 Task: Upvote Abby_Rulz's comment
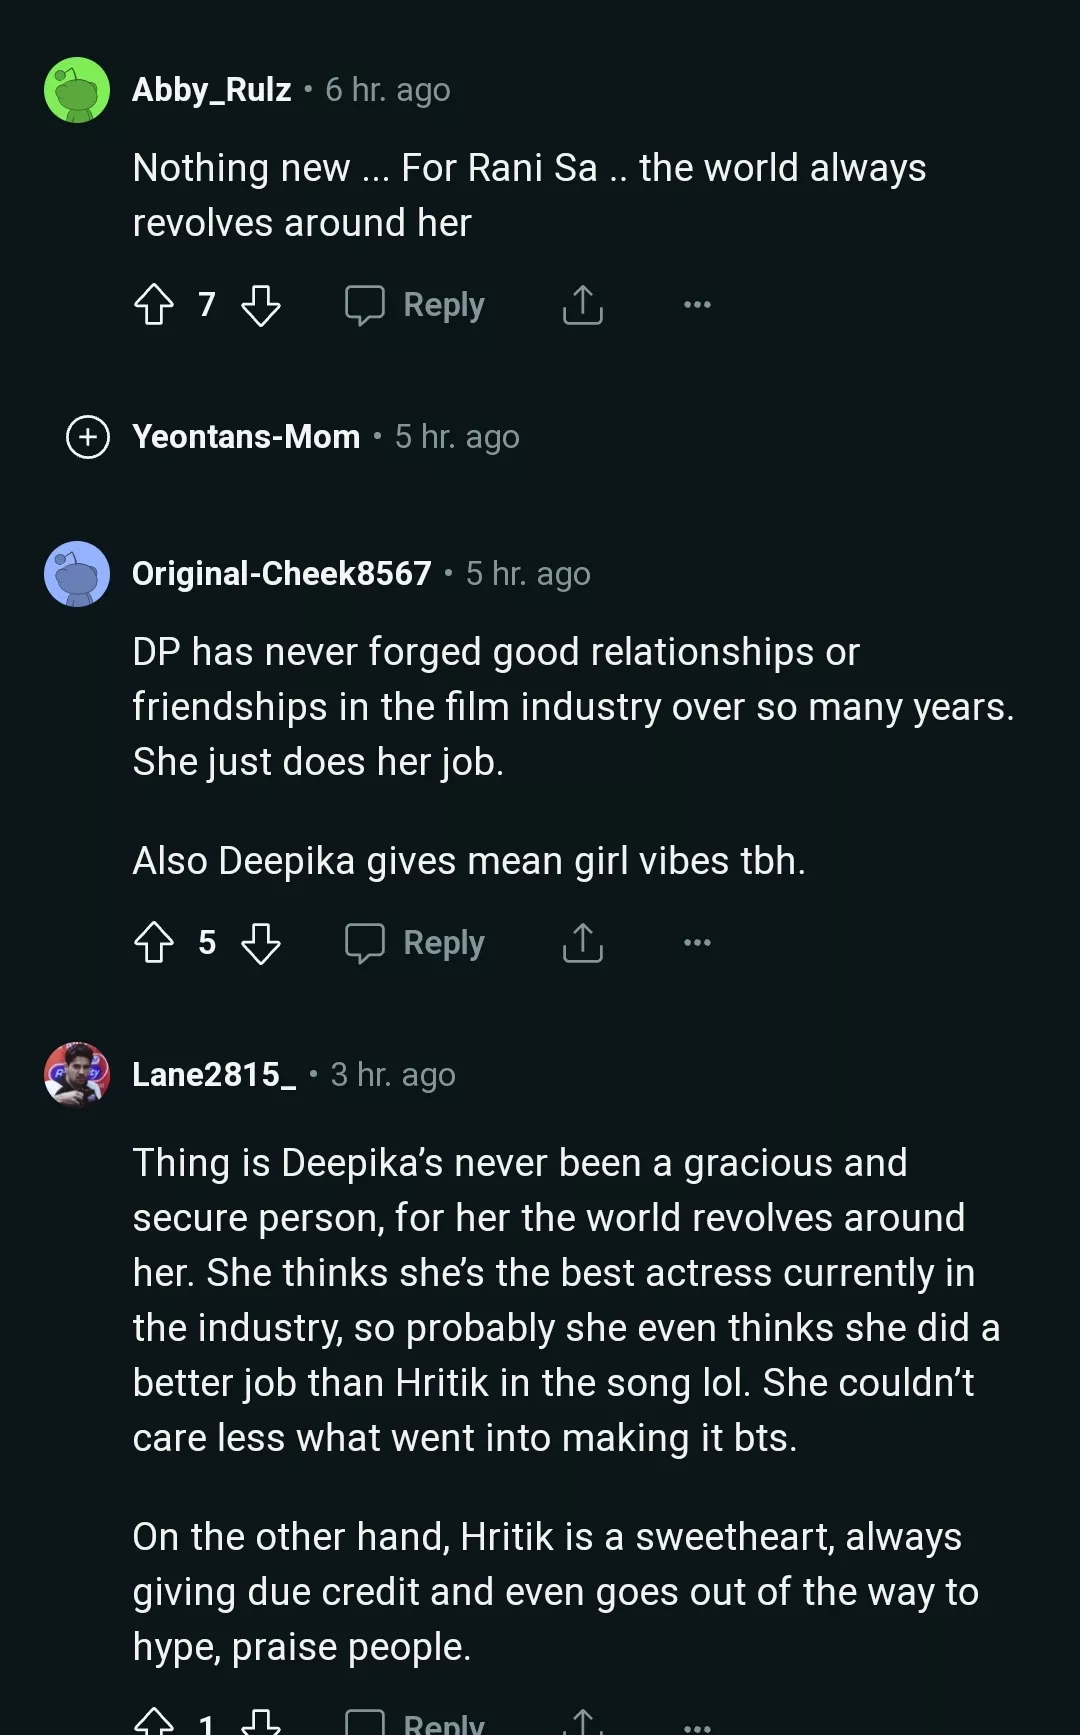coord(154,304)
